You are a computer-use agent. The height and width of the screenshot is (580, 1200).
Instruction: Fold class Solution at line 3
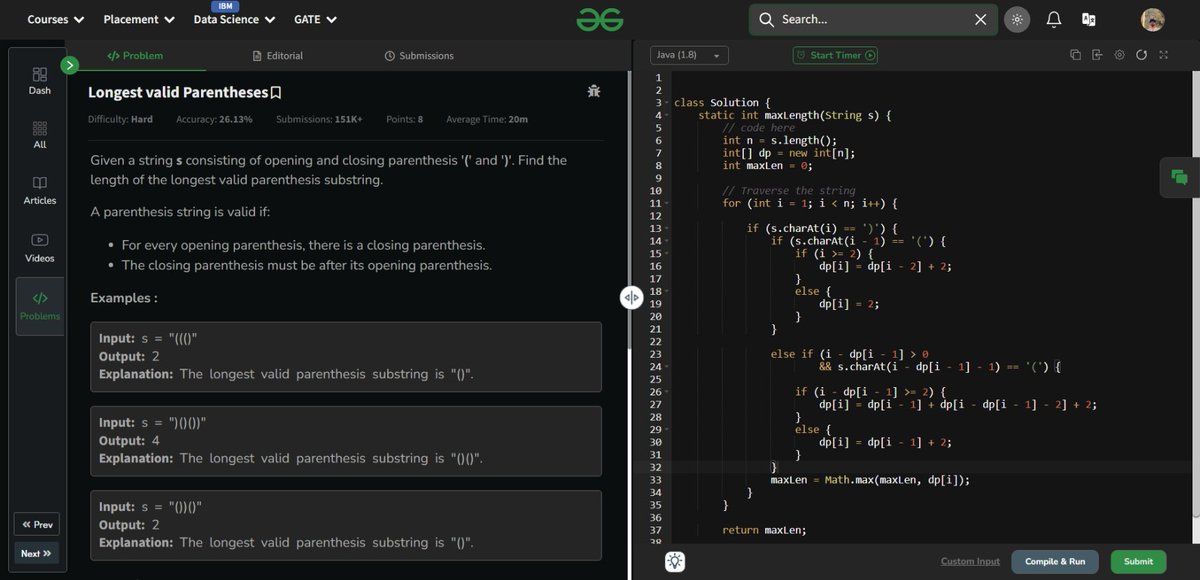coord(666,103)
